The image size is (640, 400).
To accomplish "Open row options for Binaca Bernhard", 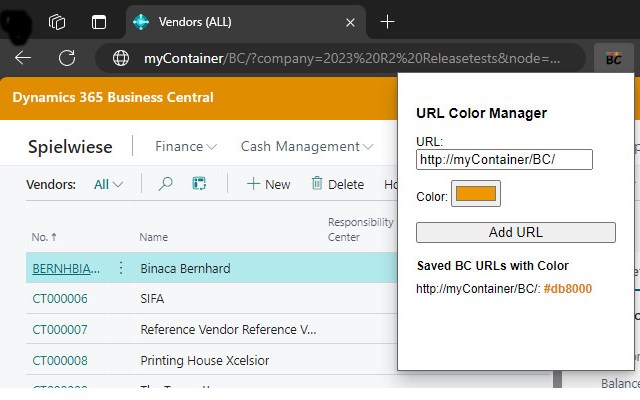I will tap(121, 268).
